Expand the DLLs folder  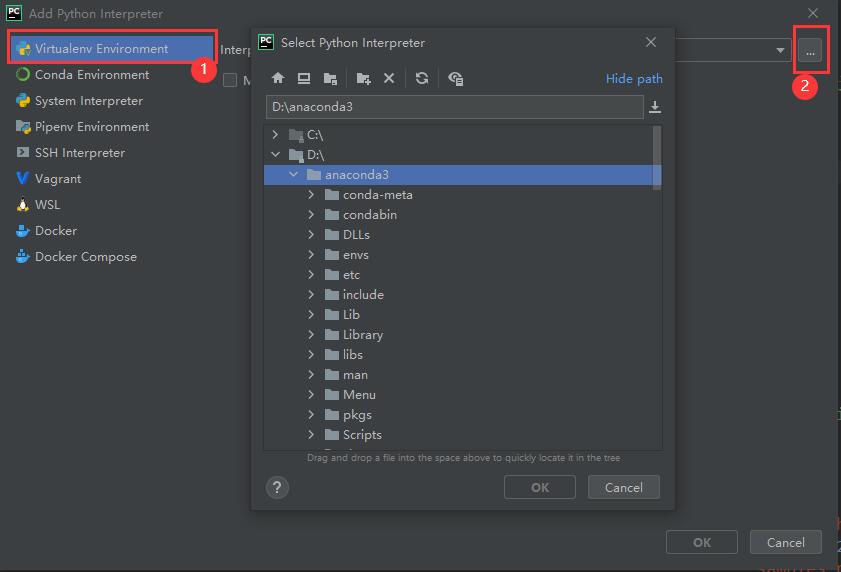click(311, 234)
